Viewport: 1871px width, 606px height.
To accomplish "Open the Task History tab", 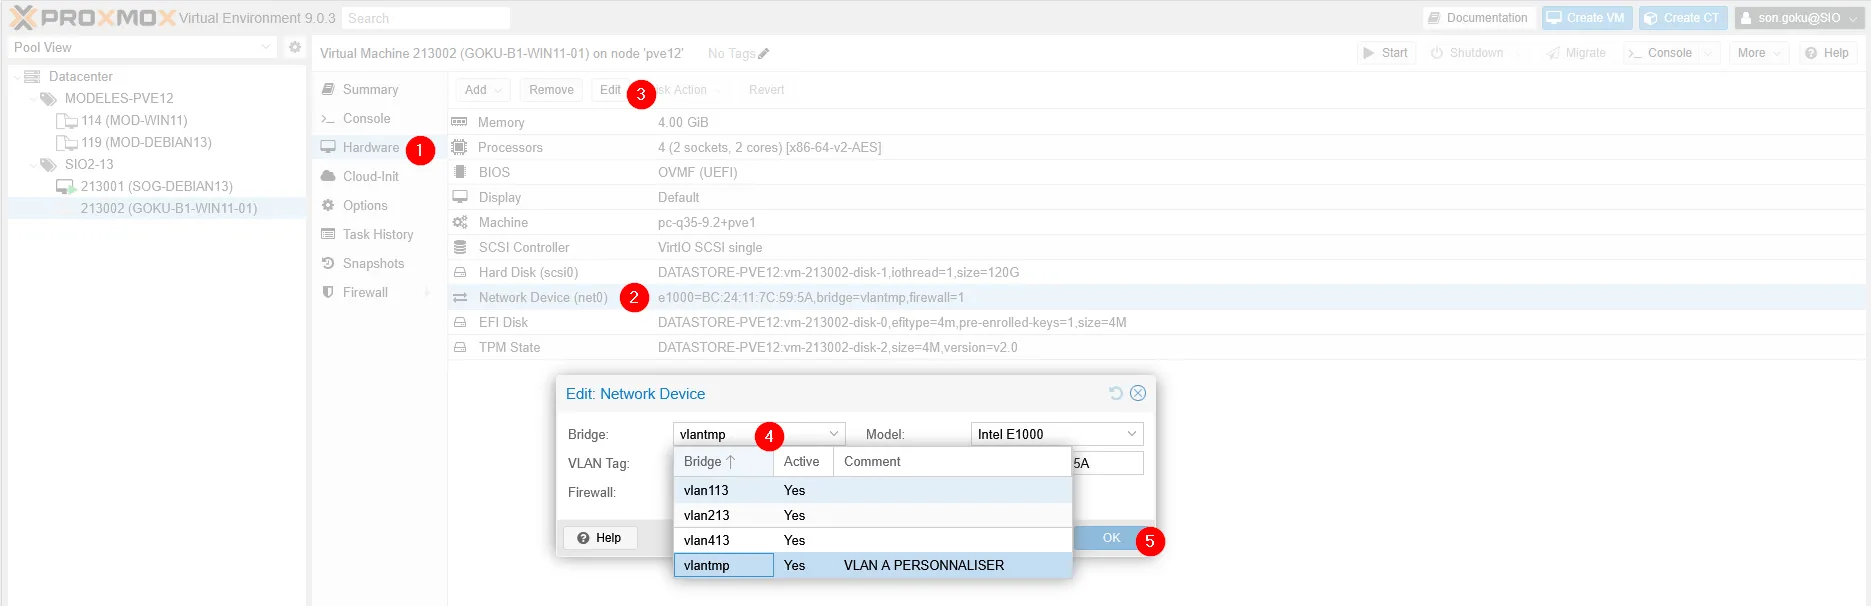I will (377, 234).
